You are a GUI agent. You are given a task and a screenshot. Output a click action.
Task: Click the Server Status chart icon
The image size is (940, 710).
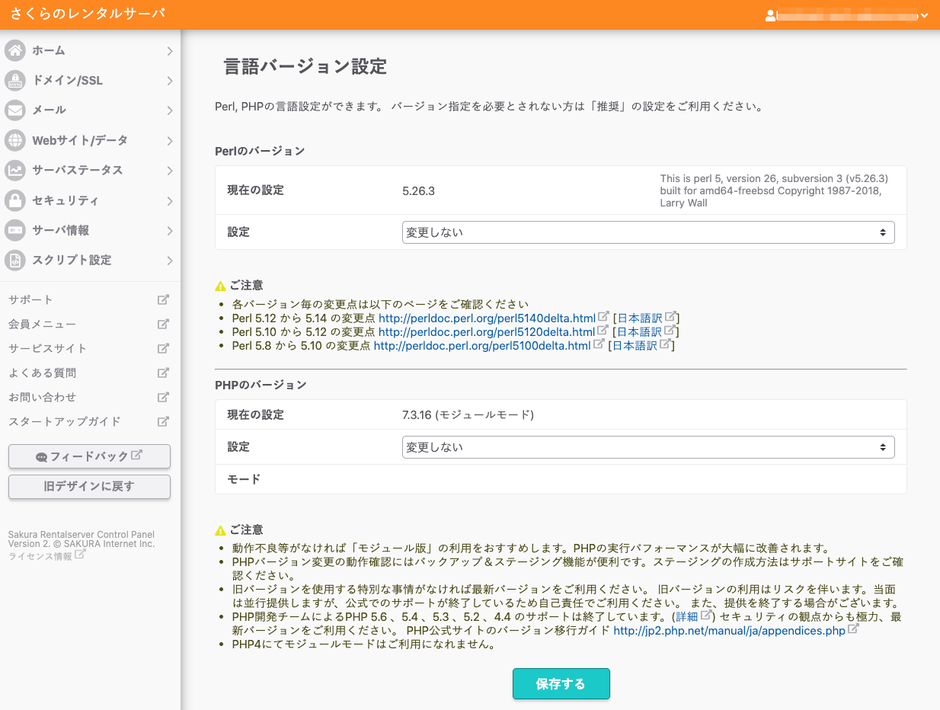[x=15, y=171]
